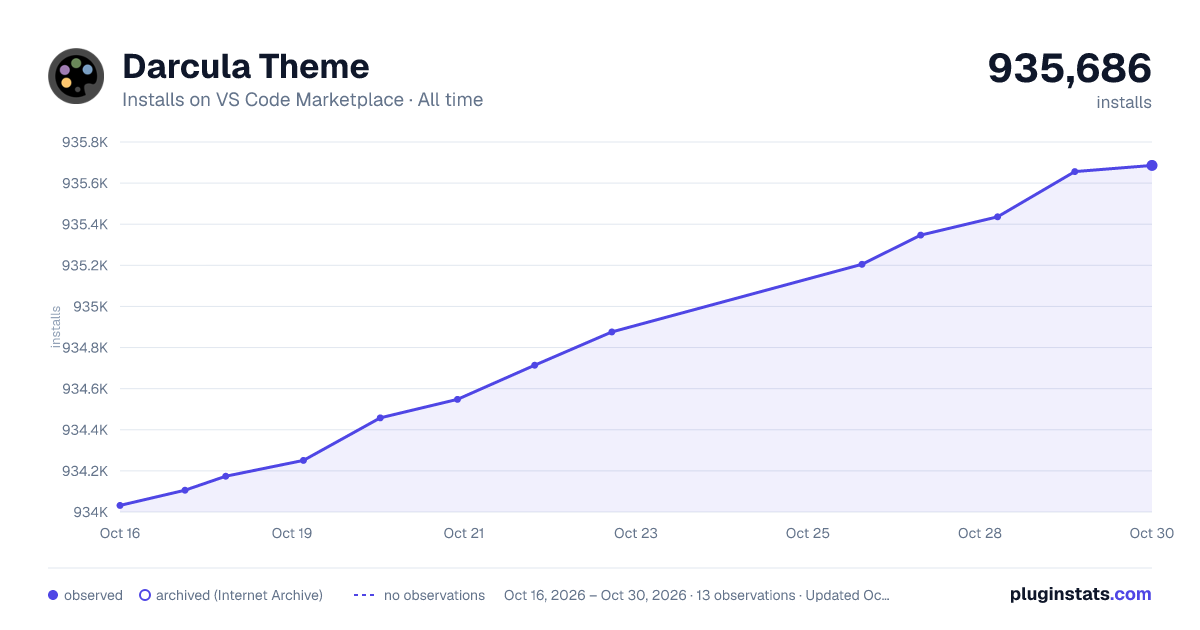This screenshot has height=630, width=1200.
Task: Click the 'Darcula Theme' title
Action: click(x=246, y=67)
